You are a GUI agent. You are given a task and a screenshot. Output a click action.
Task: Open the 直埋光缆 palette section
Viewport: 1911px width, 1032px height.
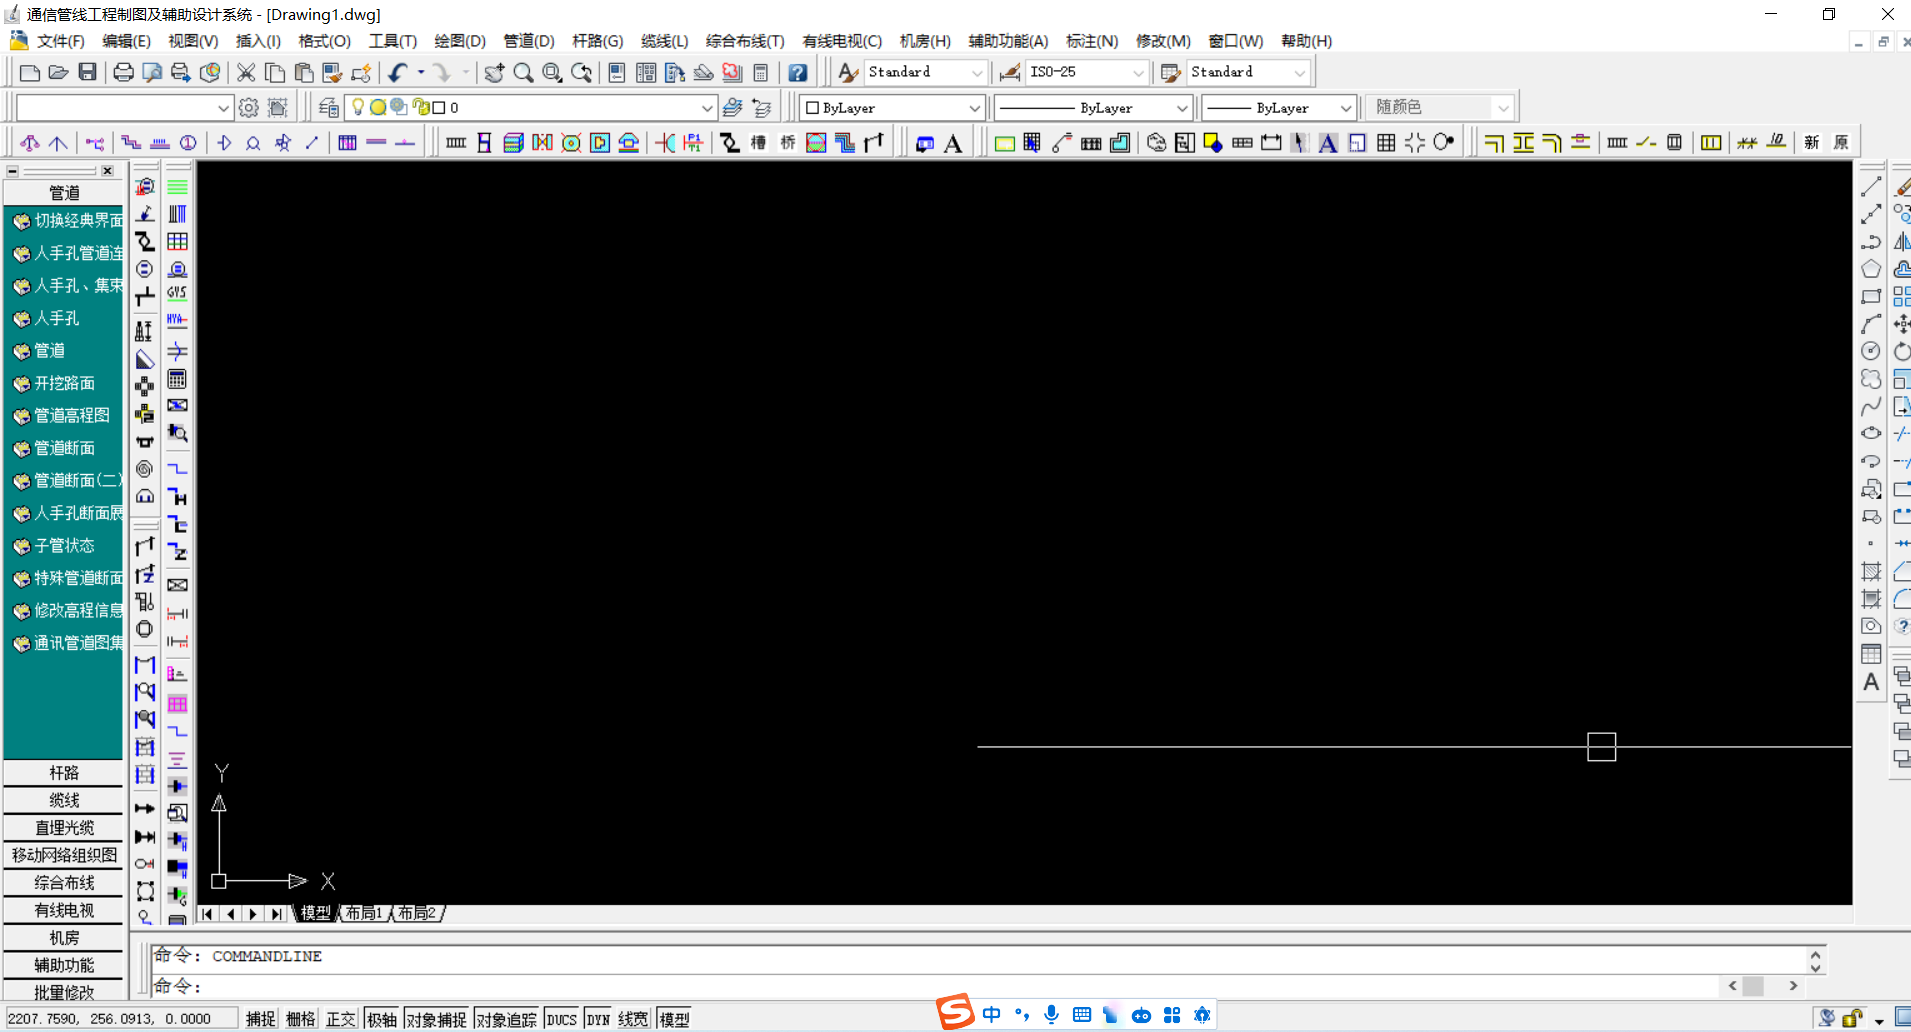click(x=64, y=828)
